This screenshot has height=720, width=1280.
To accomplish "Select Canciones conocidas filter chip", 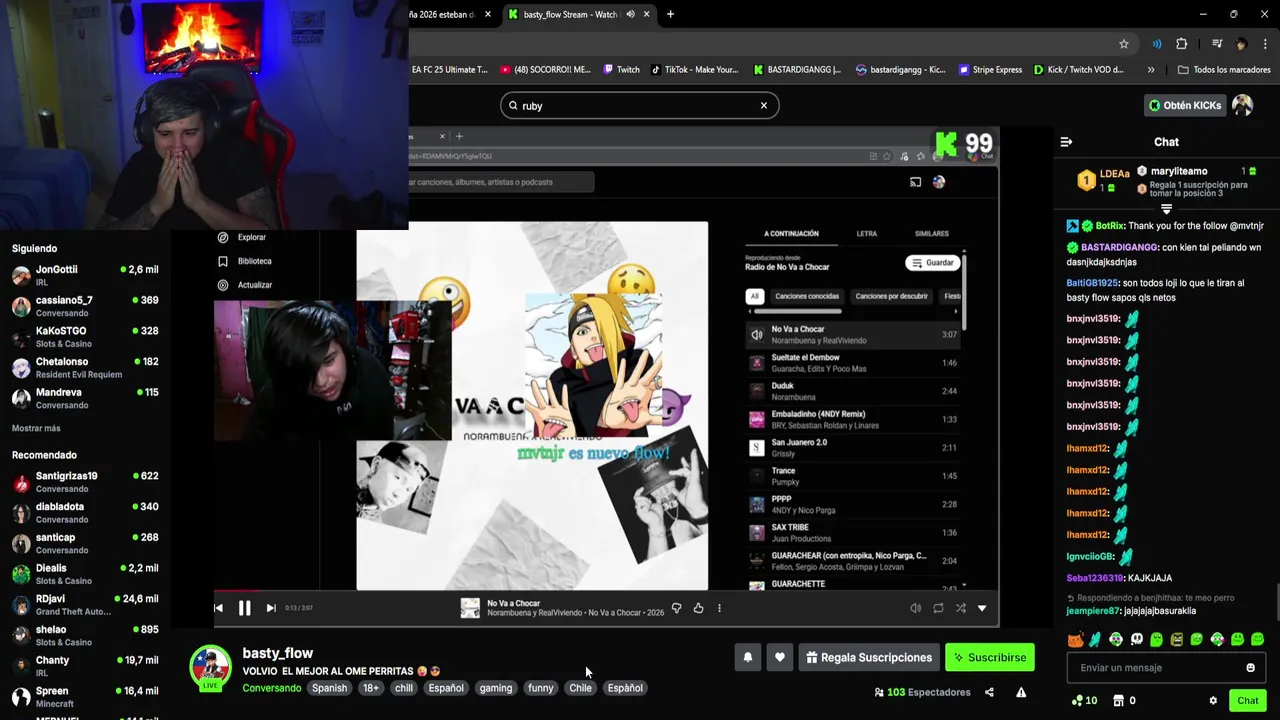I will tap(807, 296).
